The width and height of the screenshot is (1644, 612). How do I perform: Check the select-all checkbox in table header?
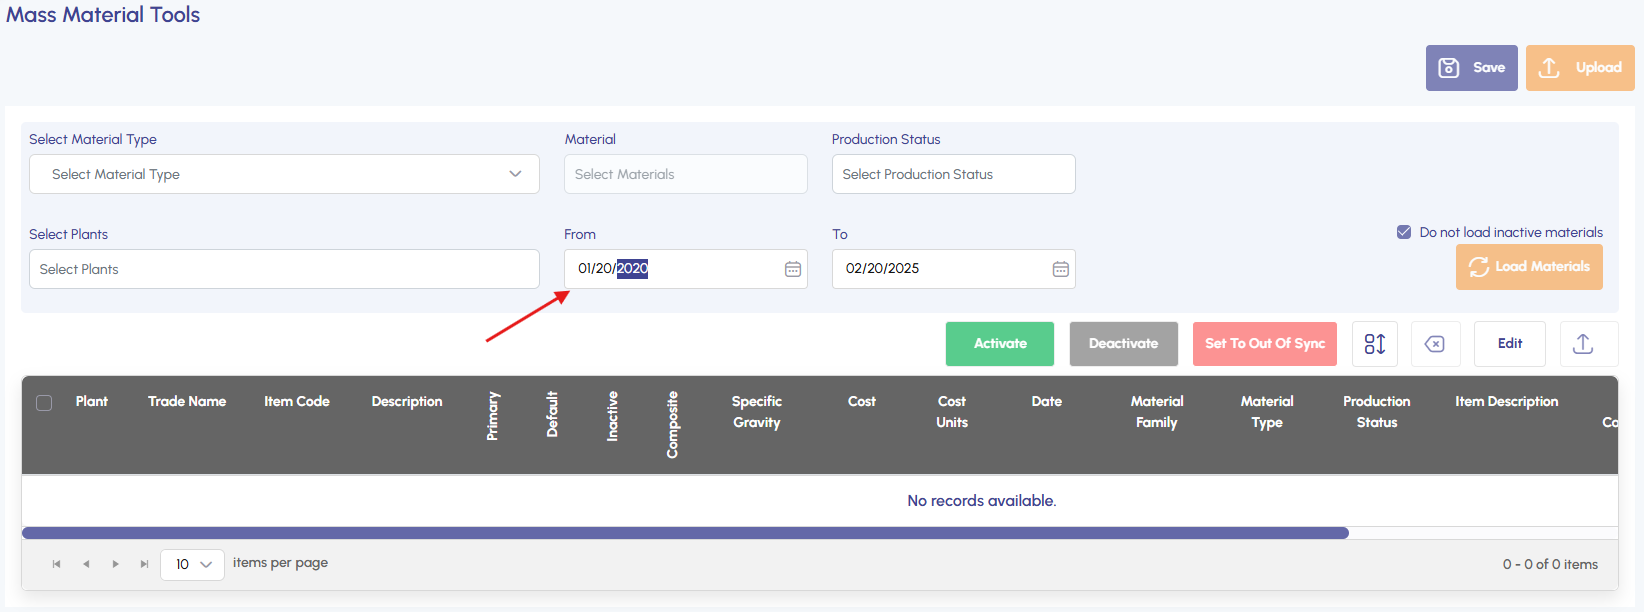pyautogui.click(x=44, y=402)
